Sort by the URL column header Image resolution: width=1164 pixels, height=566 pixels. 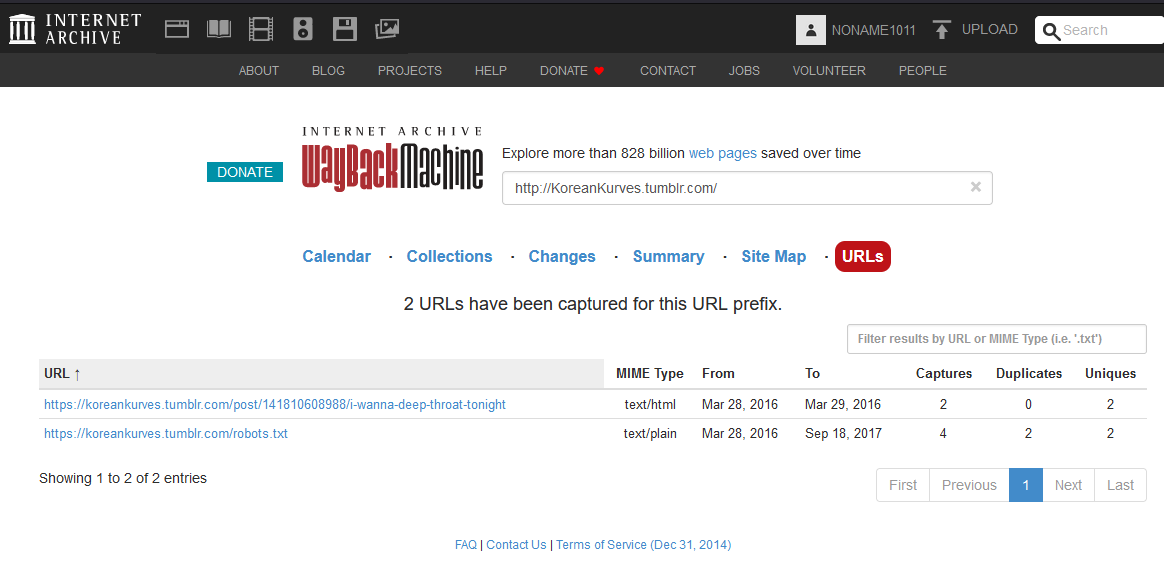pos(321,374)
